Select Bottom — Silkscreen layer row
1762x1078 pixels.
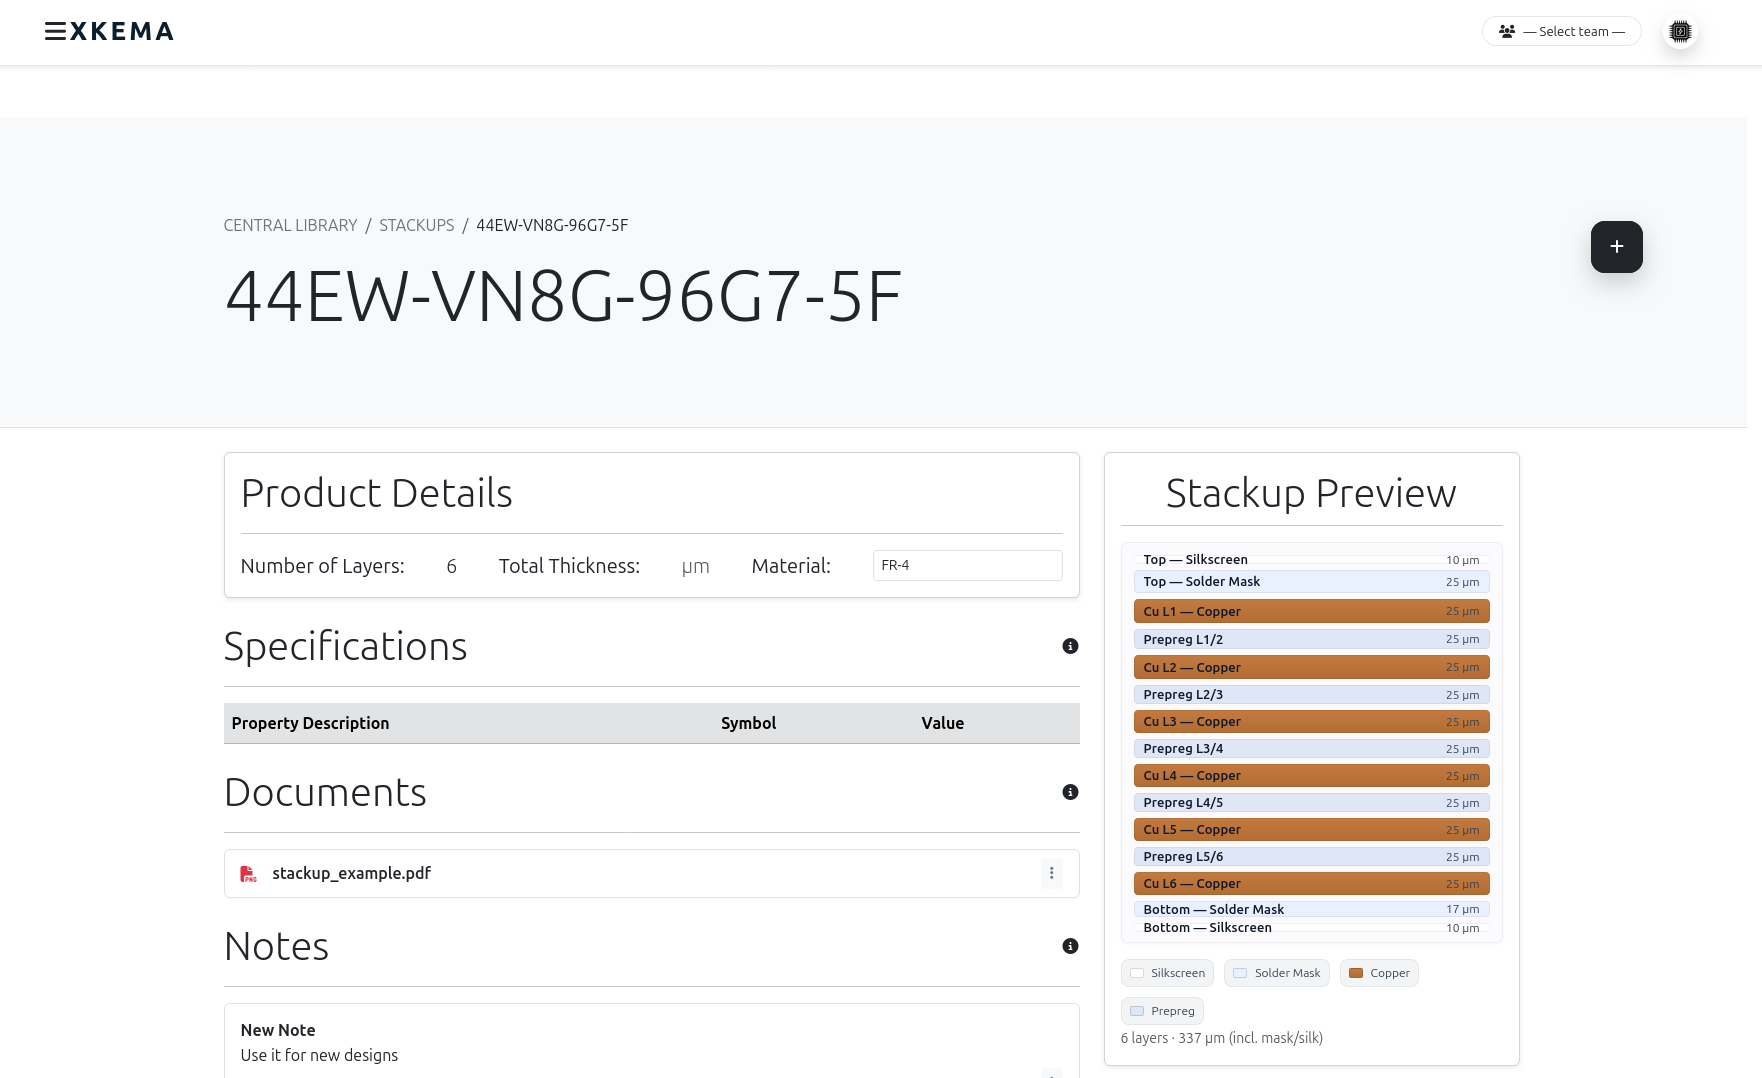pos(1311,928)
